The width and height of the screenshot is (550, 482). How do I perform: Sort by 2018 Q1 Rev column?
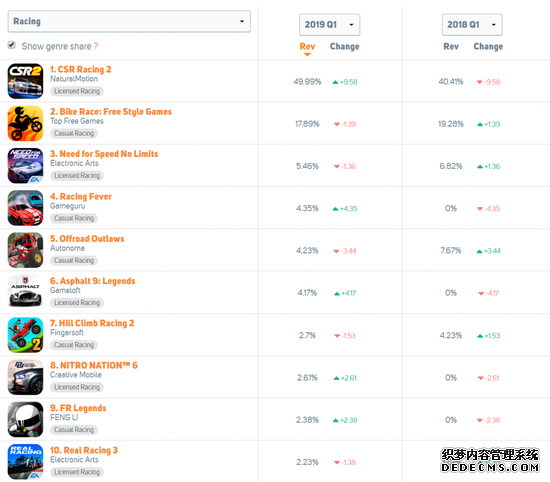pos(451,46)
